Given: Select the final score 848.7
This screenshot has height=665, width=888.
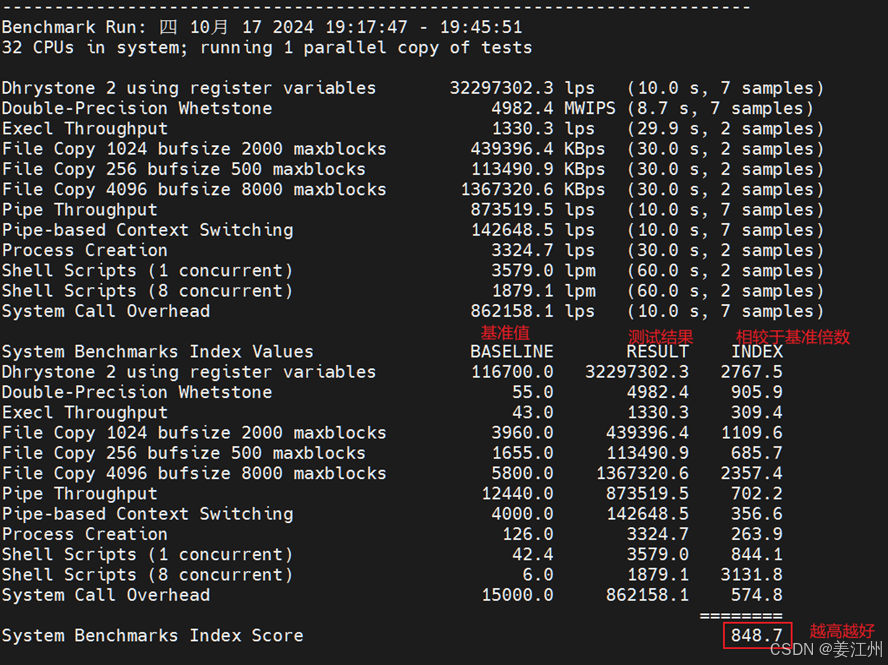Looking at the screenshot, I should coord(757,636).
